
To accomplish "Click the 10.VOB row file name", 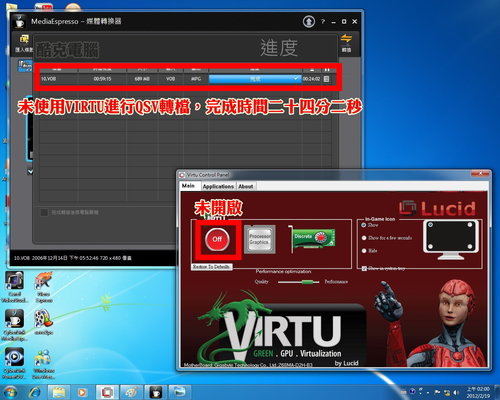I will pyautogui.click(x=49, y=79).
